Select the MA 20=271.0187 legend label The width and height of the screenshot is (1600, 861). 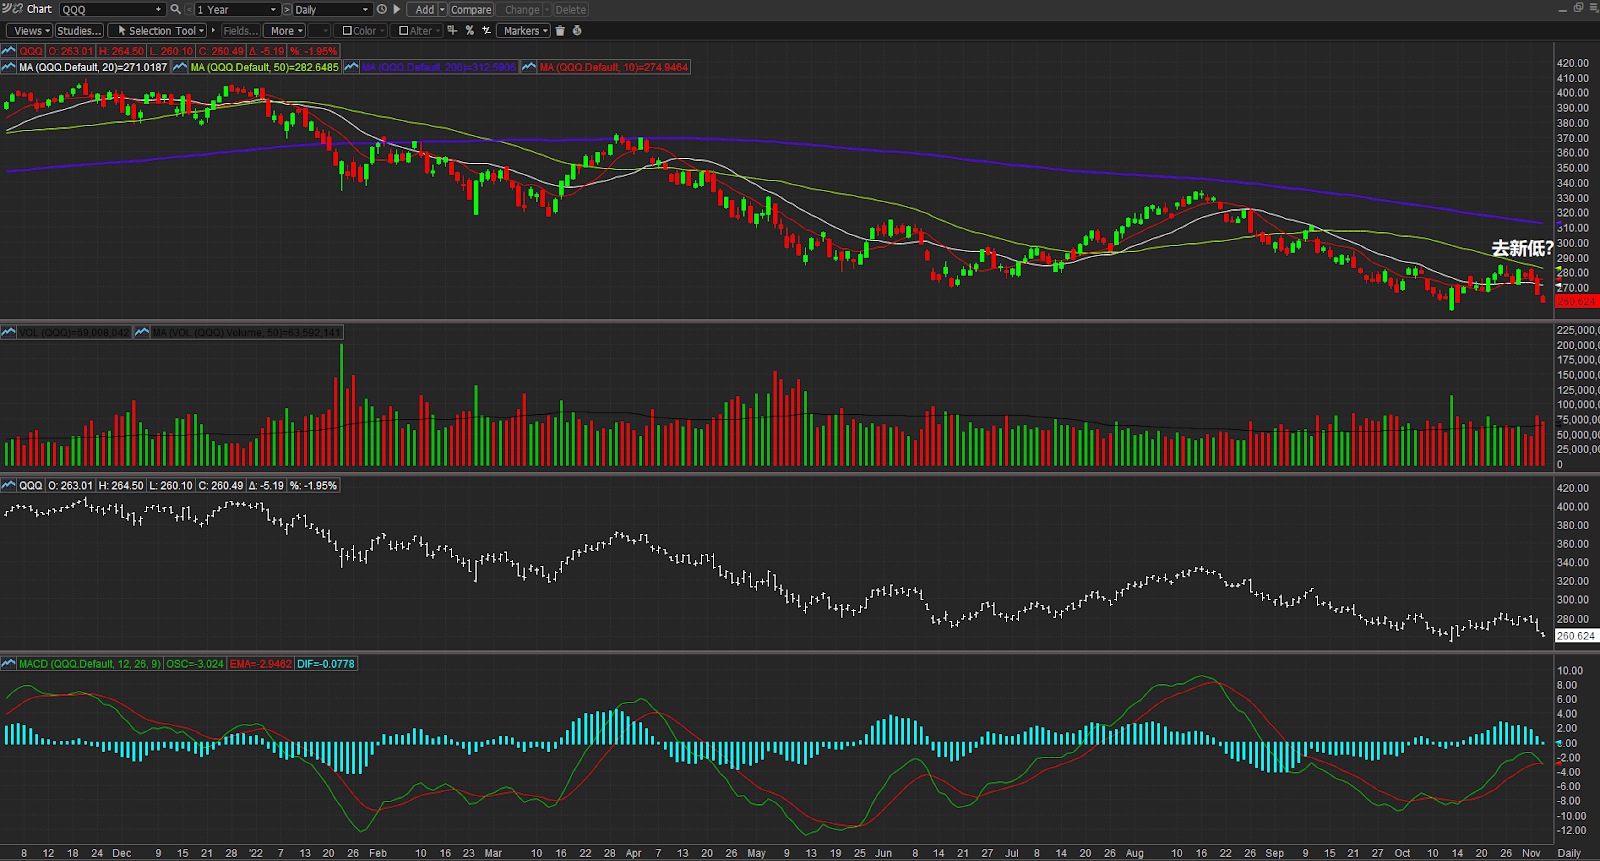93,67
